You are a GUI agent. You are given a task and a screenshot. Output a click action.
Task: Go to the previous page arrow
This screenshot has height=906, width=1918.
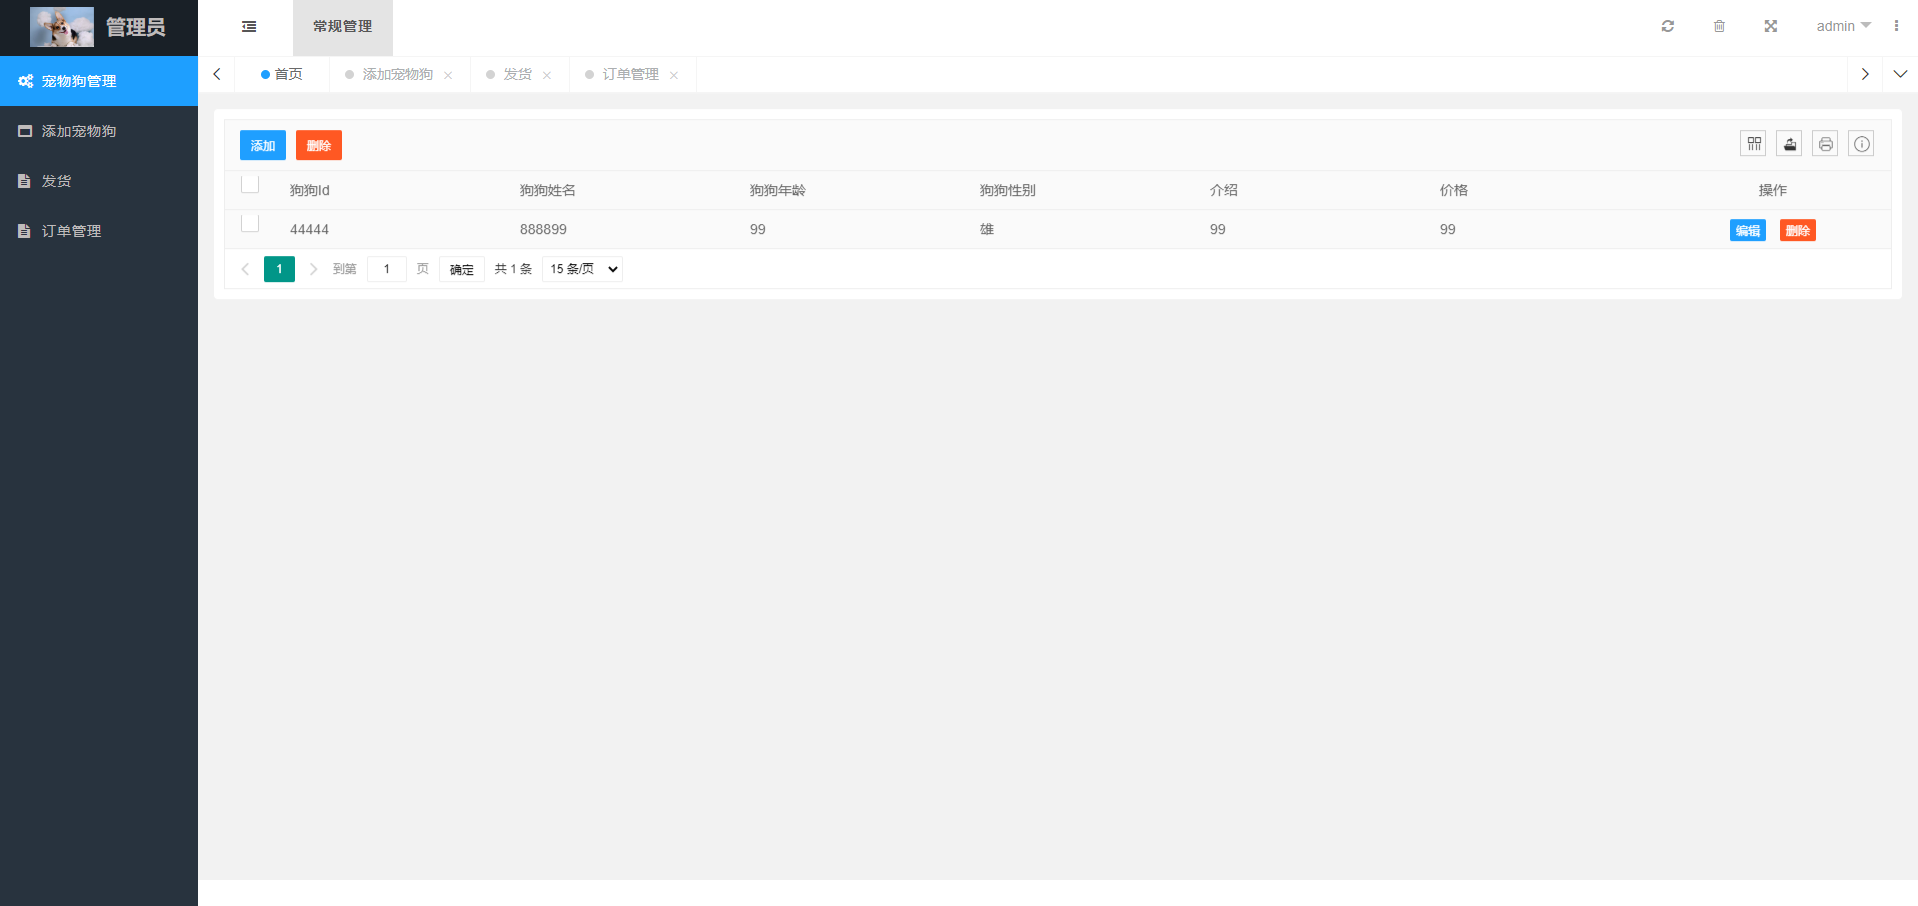(x=245, y=269)
